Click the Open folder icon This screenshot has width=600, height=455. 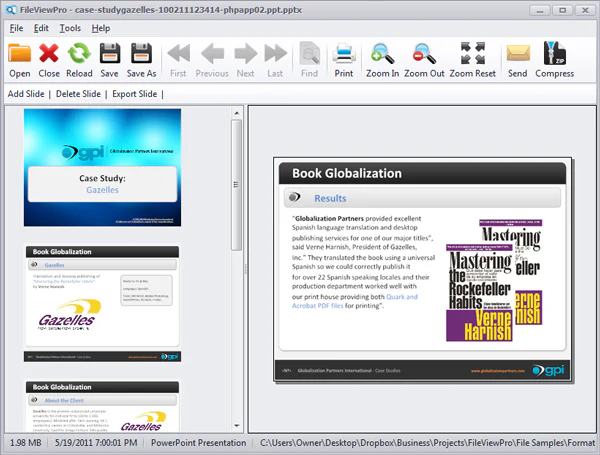(x=20, y=53)
